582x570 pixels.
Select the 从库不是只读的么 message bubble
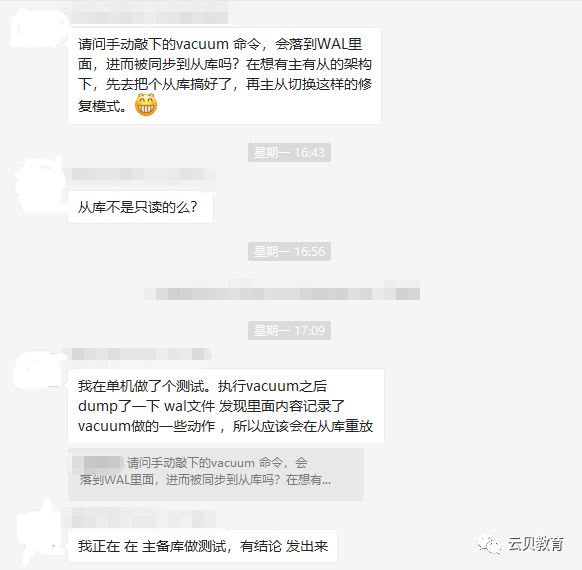[140, 207]
